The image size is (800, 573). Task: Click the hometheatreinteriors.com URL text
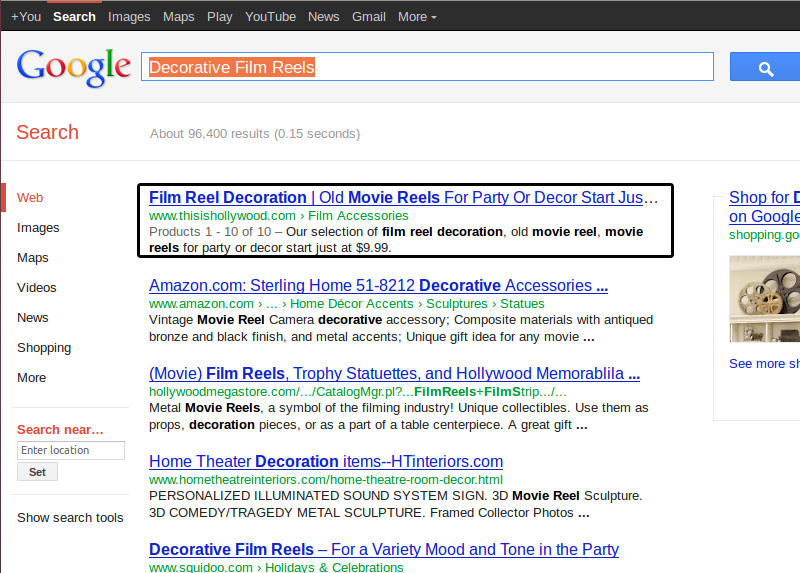tap(326, 480)
